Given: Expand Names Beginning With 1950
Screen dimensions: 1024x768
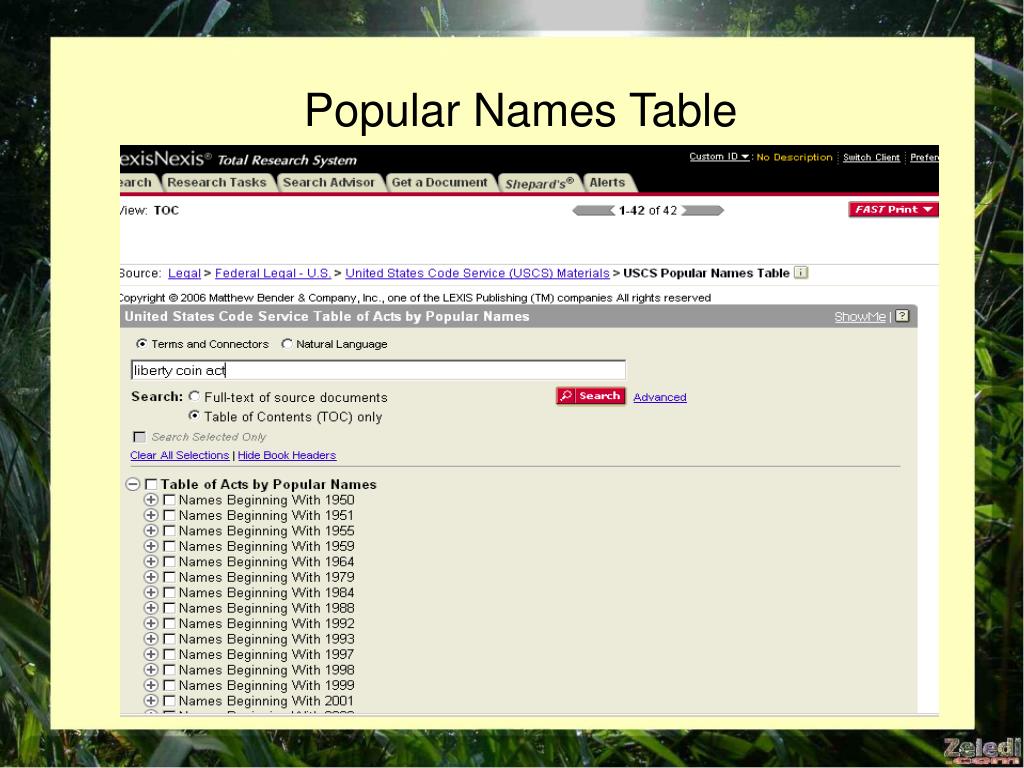Looking at the screenshot, I should tap(151, 500).
